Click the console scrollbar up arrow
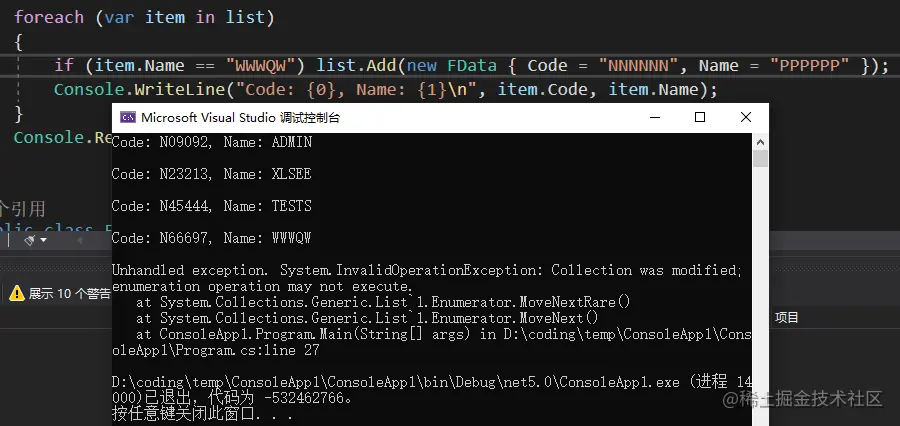This screenshot has height=426, width=900. coord(761,142)
